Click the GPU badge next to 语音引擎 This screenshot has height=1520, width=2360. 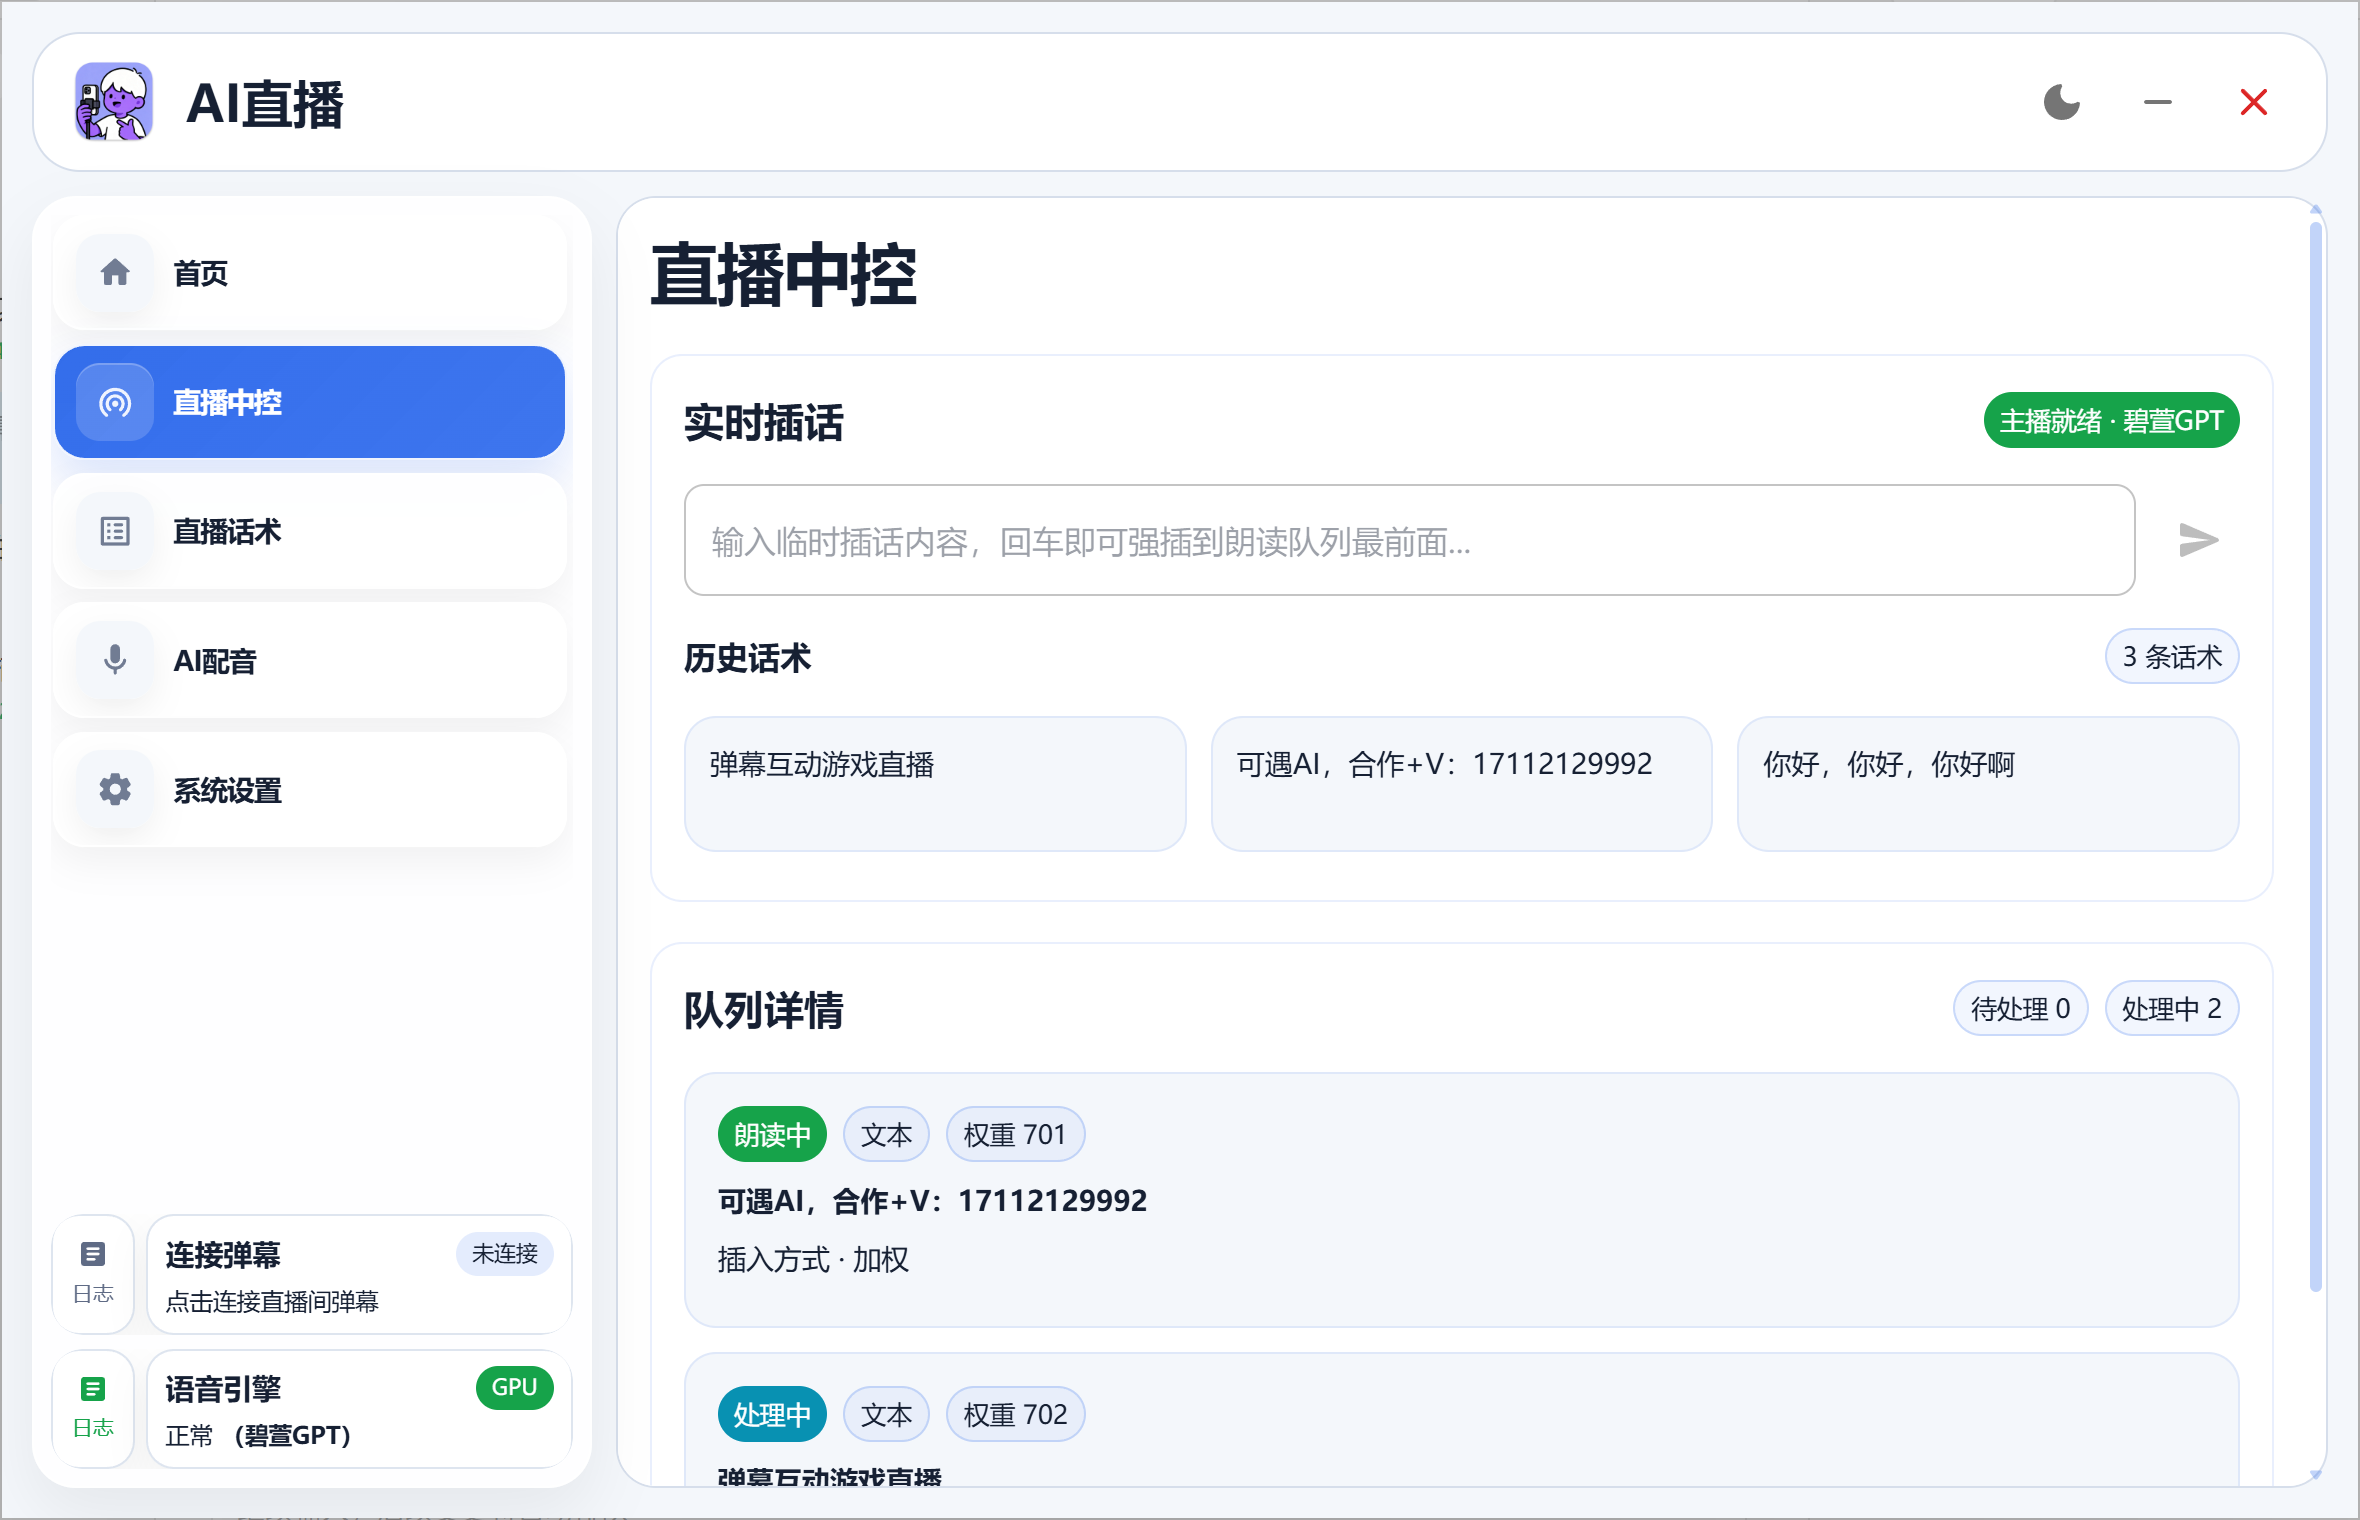coord(514,1388)
